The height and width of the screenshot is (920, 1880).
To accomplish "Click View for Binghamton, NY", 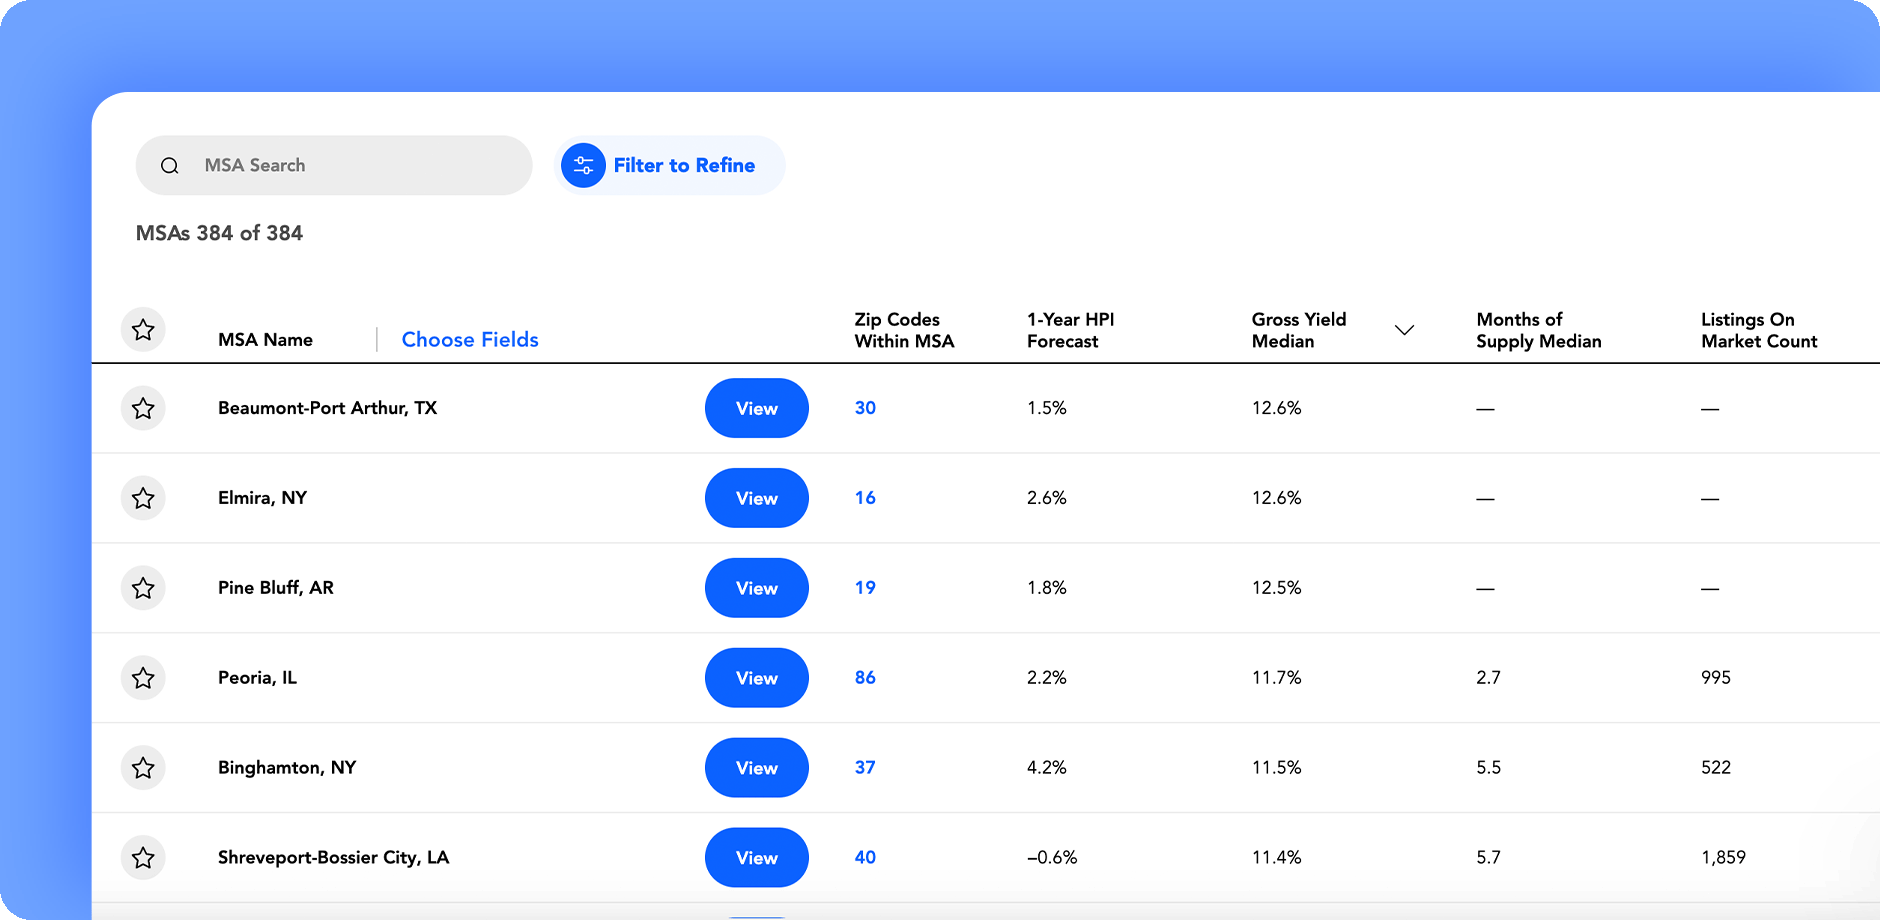I will tap(756, 767).
